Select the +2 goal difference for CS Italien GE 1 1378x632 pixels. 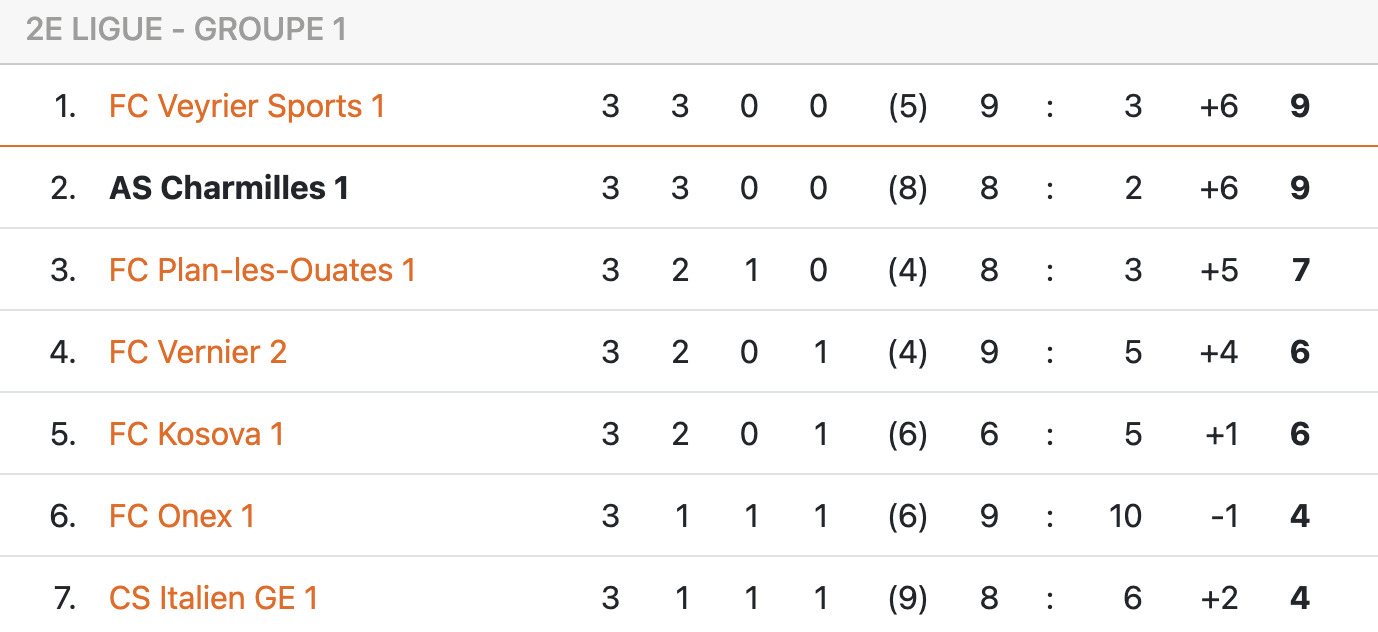coord(1219,598)
